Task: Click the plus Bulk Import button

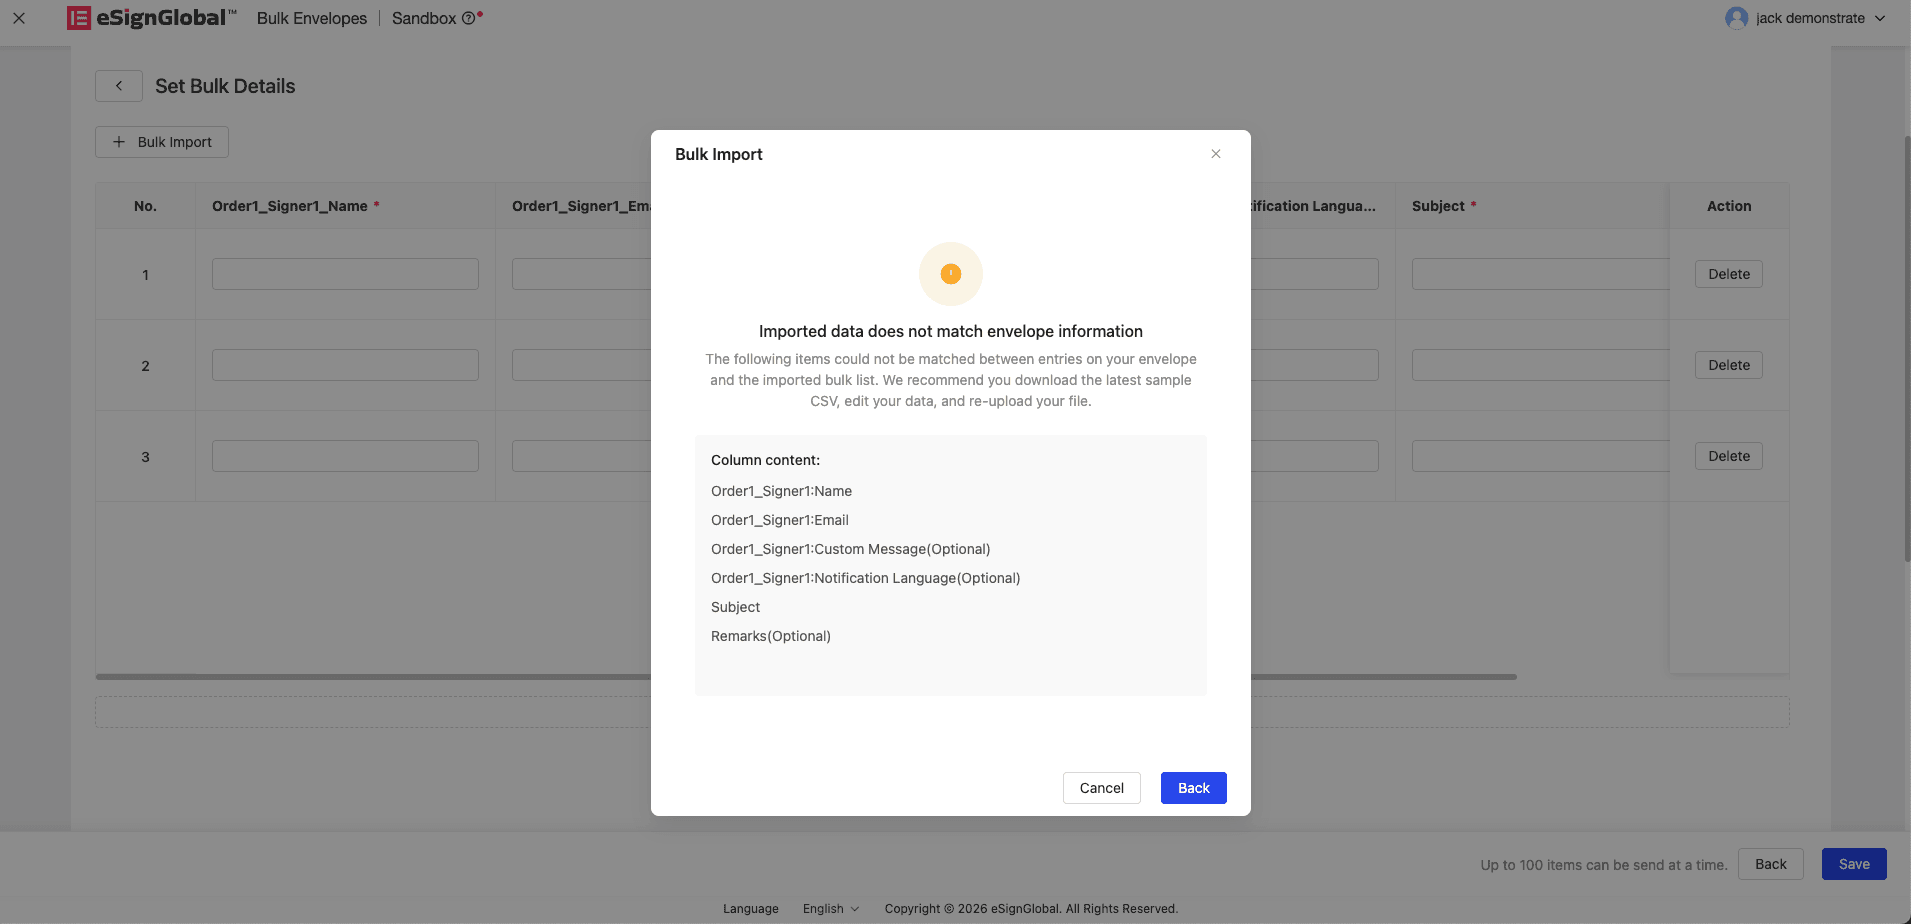Action: (x=162, y=142)
